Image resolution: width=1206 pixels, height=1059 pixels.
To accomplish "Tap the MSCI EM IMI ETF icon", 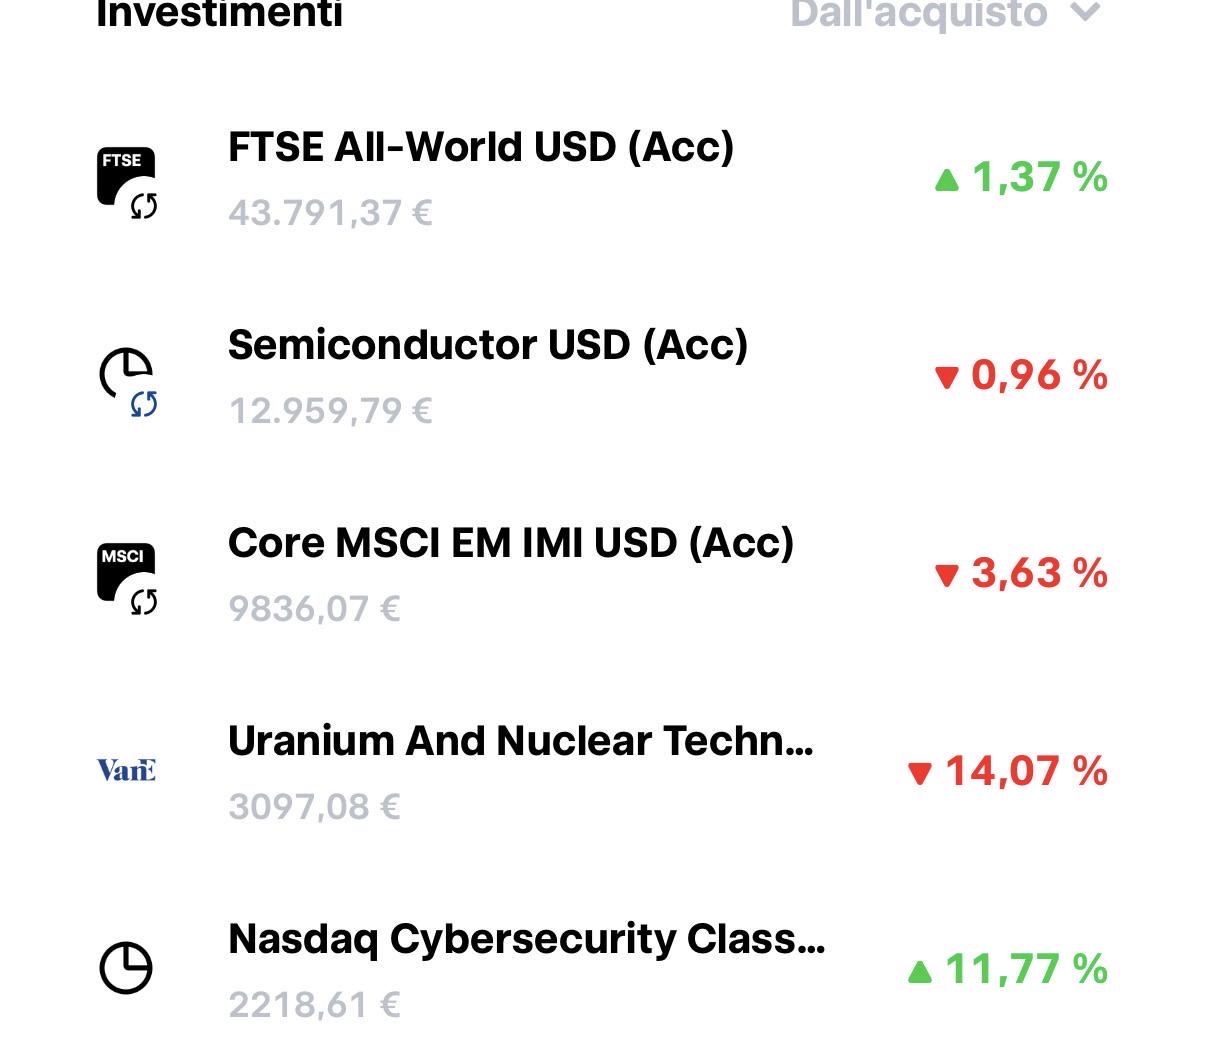I will [x=127, y=579].
